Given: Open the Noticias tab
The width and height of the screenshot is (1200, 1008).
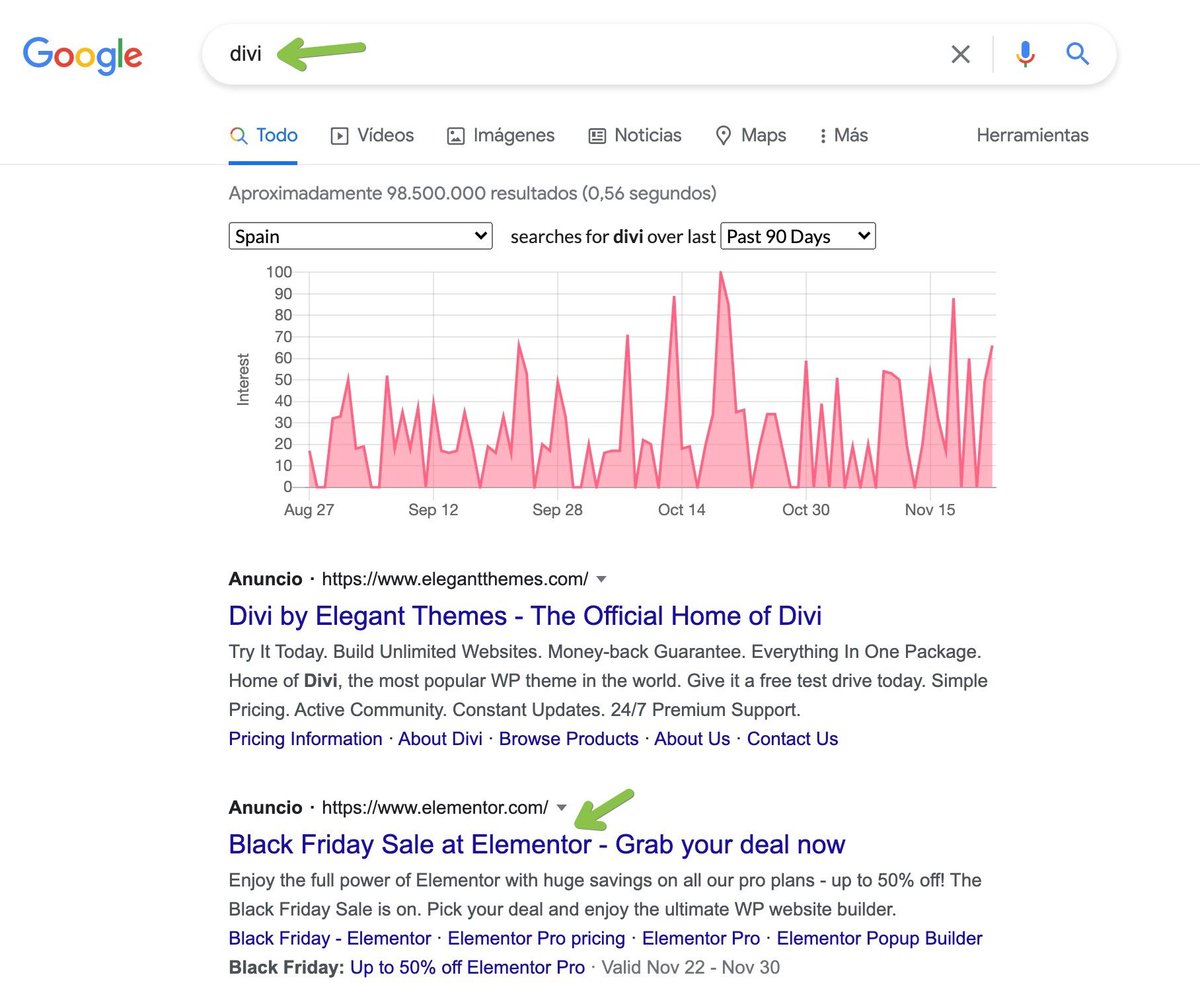Looking at the screenshot, I should point(635,135).
